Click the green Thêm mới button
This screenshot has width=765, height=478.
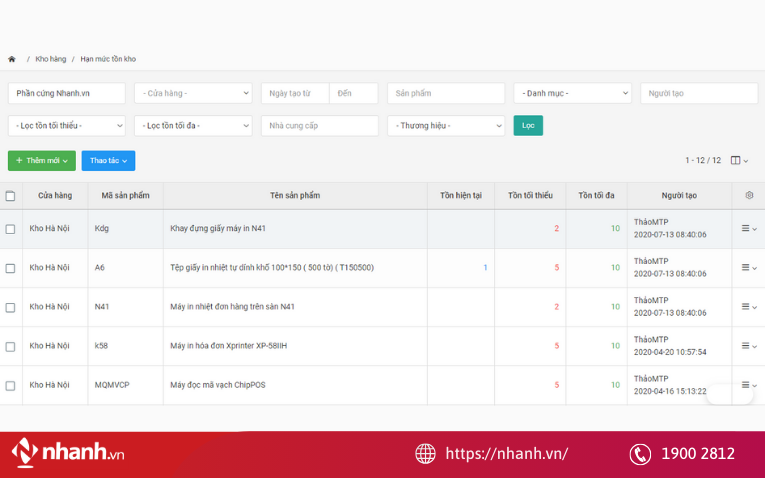coord(42,160)
